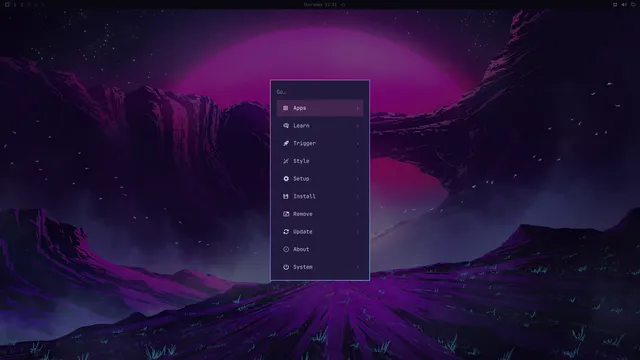Click the square tray icon left of volume
640x360 pixels.
615,4
